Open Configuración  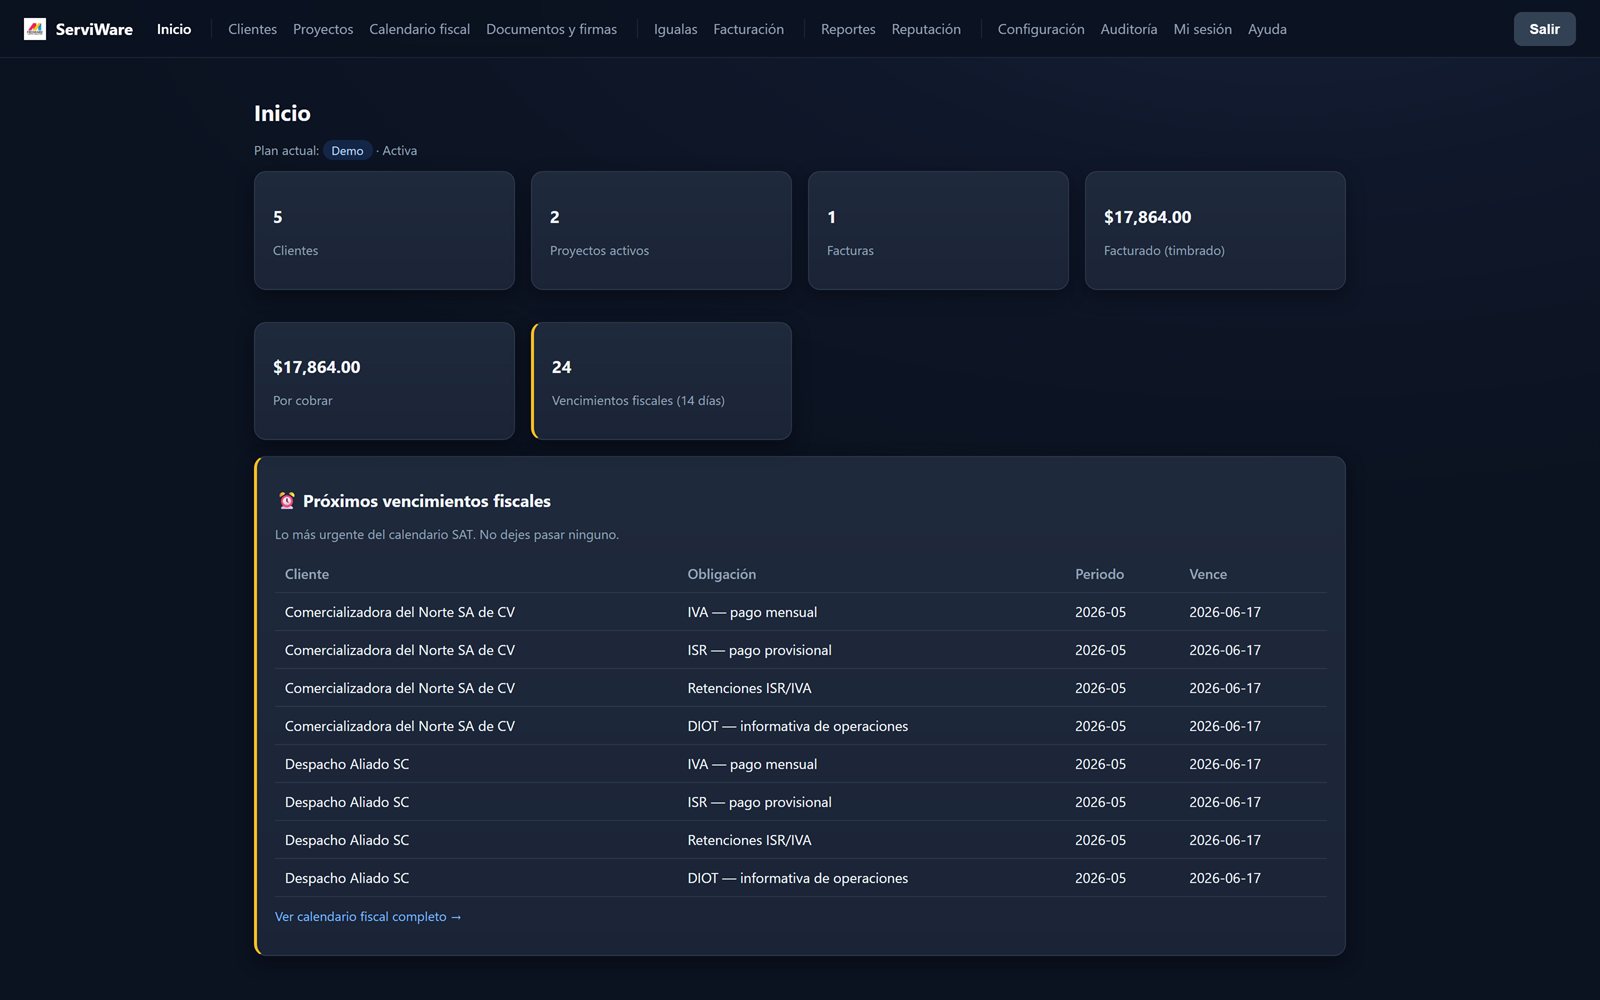pos(1041,29)
